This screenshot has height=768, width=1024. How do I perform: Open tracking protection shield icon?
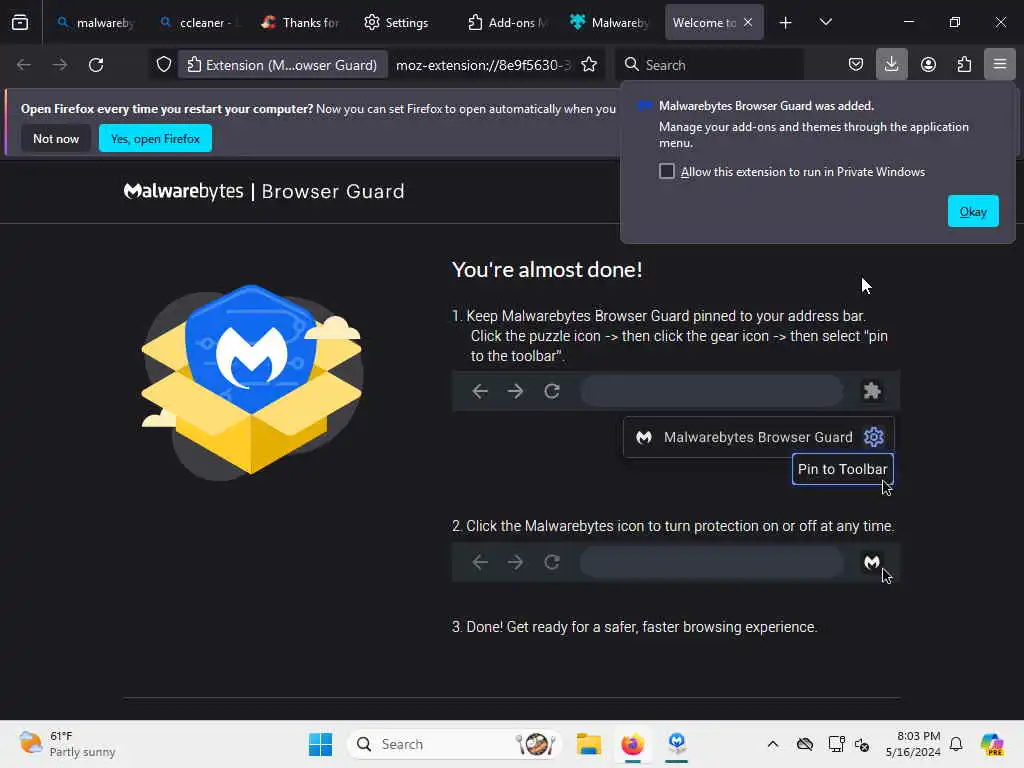click(x=164, y=65)
